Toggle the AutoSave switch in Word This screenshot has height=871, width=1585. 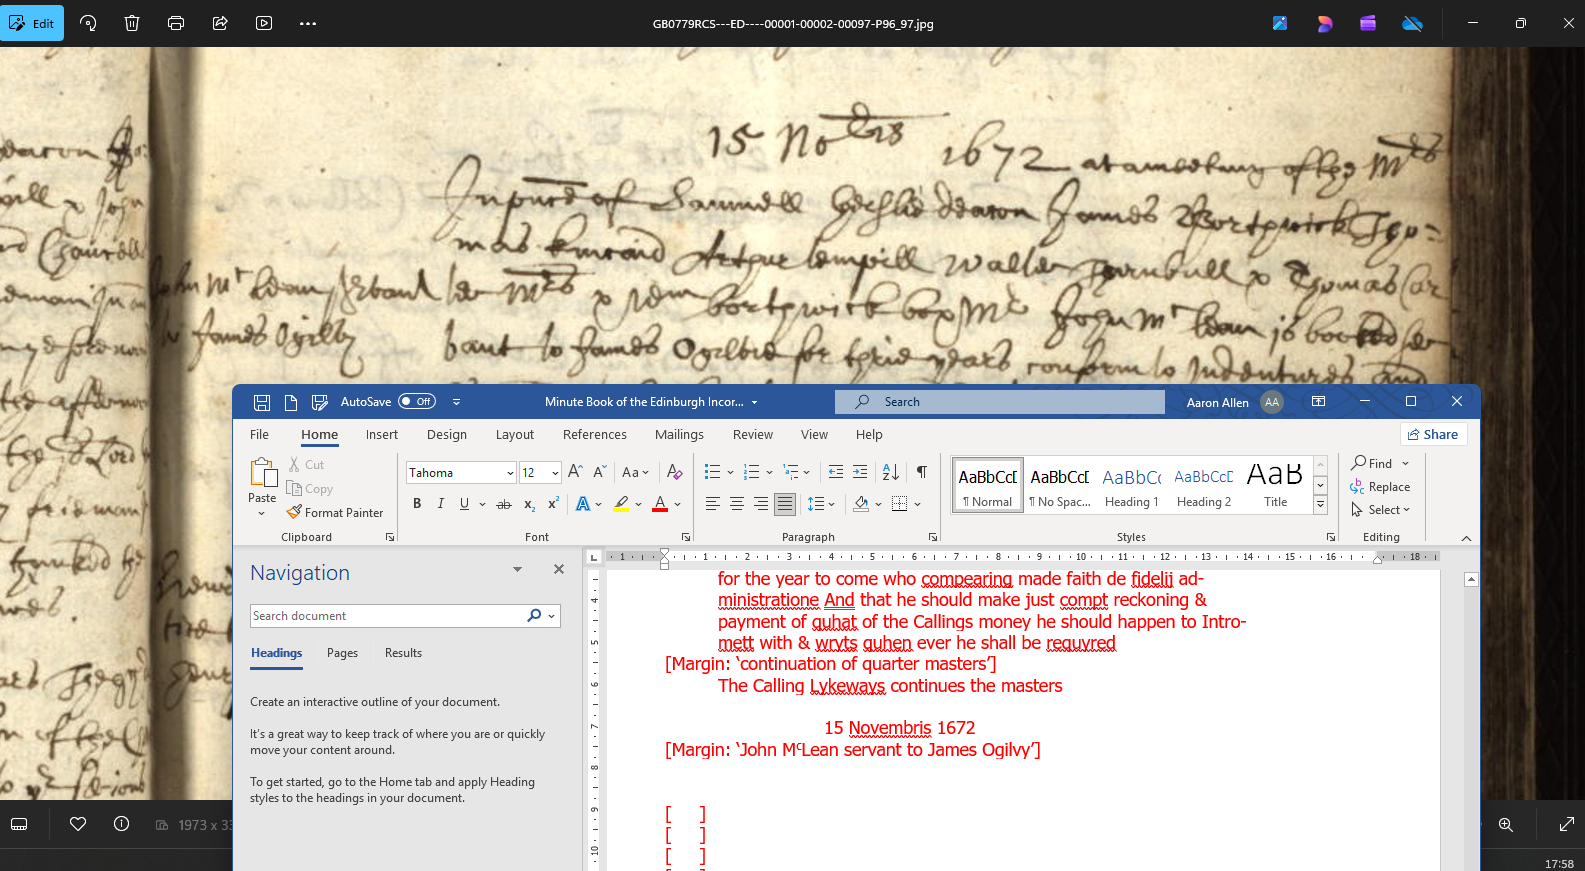click(417, 402)
